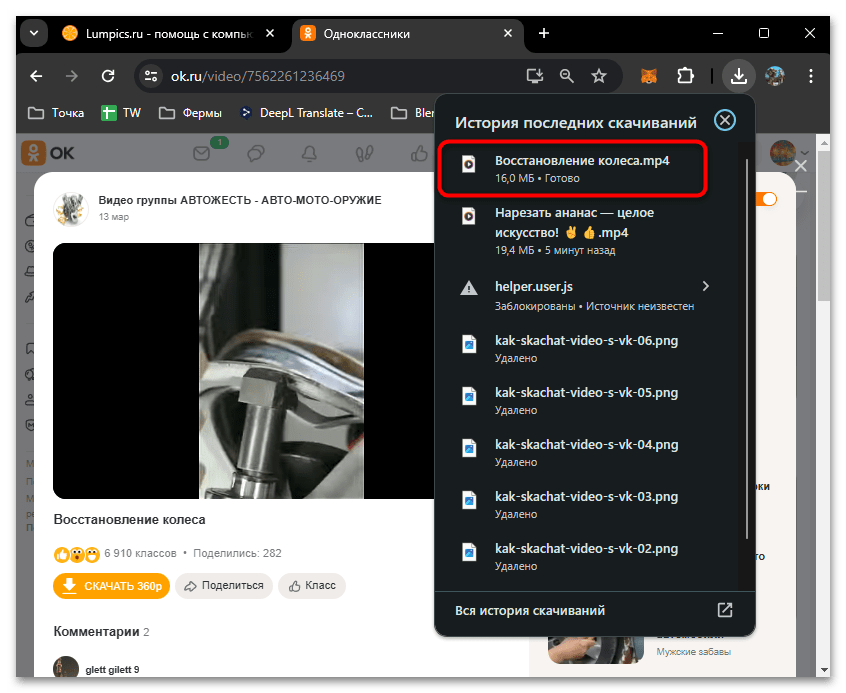Image resolution: width=846 pixels, height=693 pixels.
Task: Reload the page with the refresh icon
Action: [108, 75]
